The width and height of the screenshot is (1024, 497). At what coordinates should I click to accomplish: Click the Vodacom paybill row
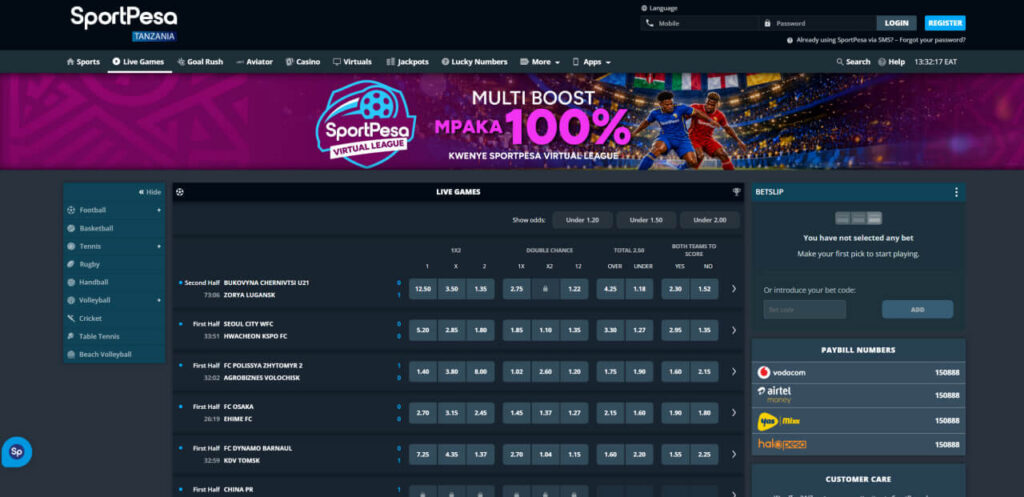[858, 372]
